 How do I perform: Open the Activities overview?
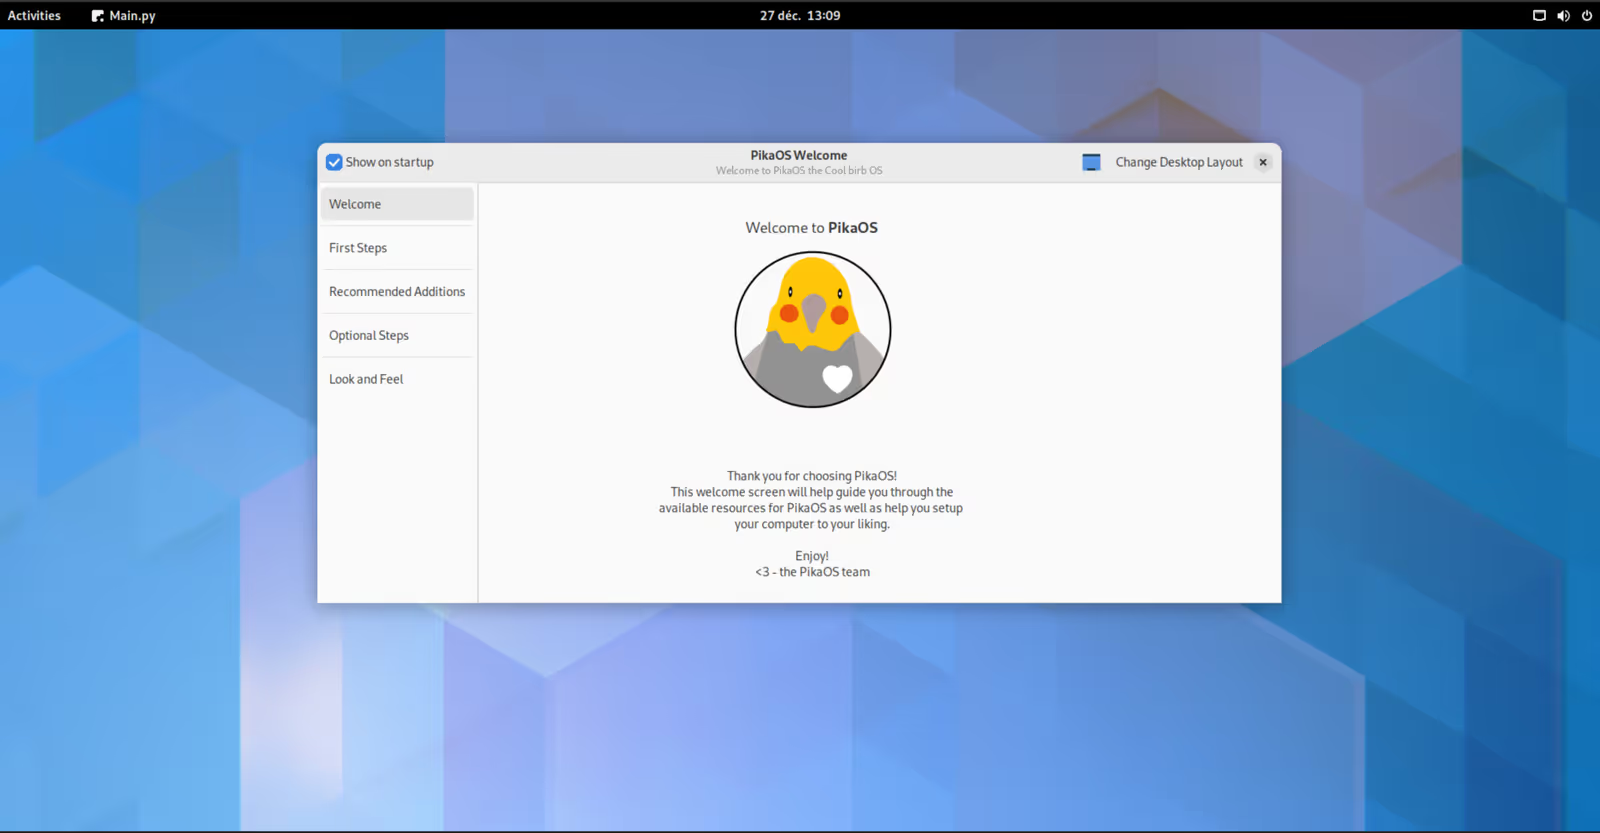(34, 16)
